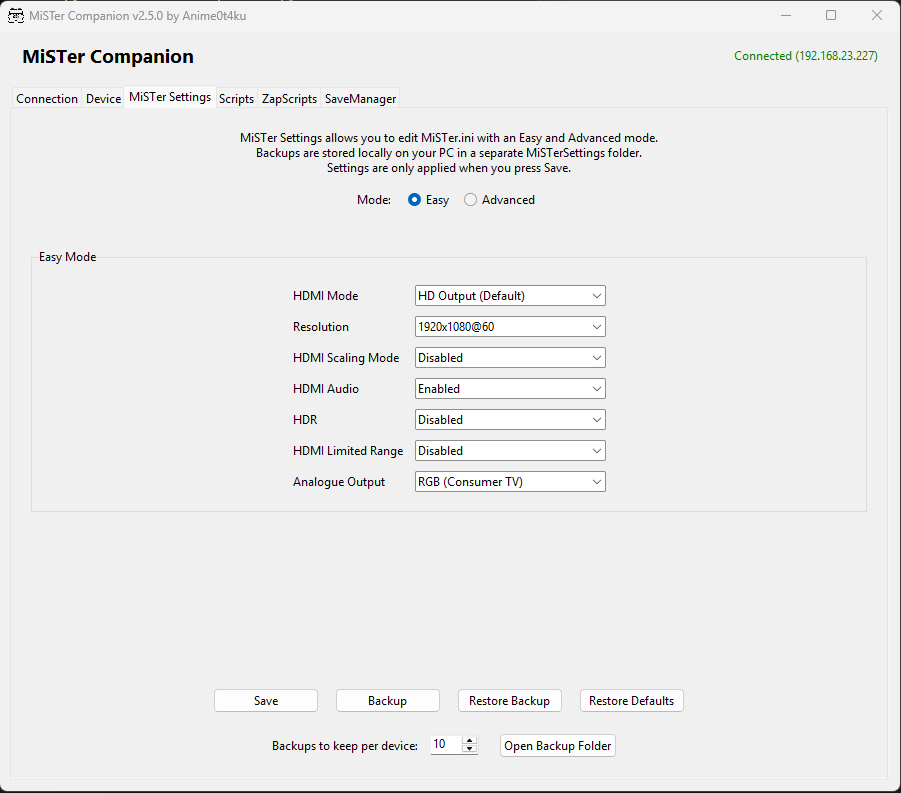This screenshot has width=901, height=793.
Task: Click the MiSTer Companion heading
Action: (108, 56)
